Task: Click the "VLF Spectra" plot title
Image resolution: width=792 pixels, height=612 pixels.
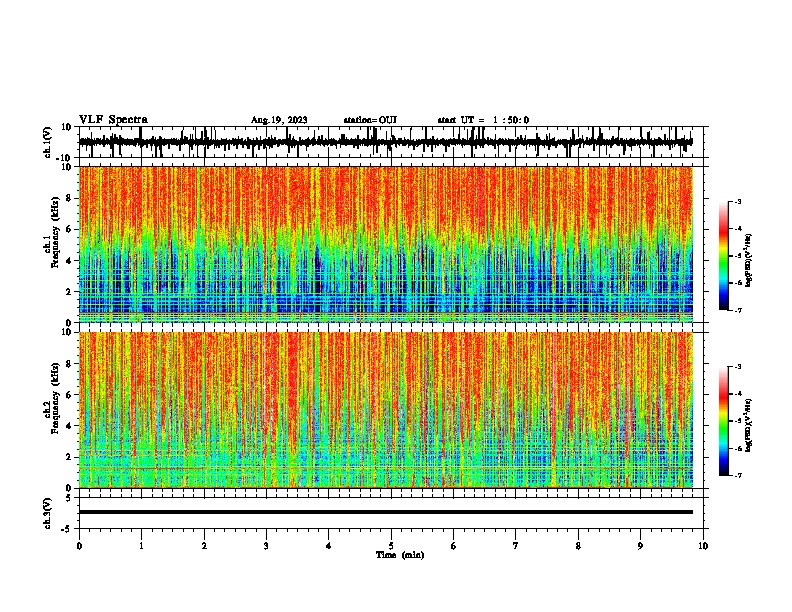Action: (x=113, y=120)
